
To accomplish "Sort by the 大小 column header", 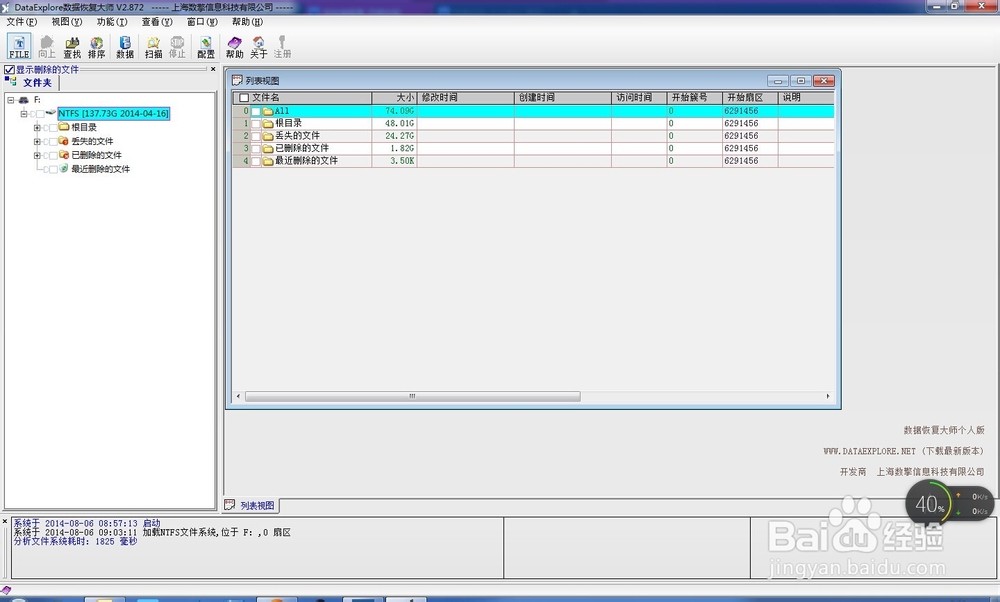I will click(394, 98).
